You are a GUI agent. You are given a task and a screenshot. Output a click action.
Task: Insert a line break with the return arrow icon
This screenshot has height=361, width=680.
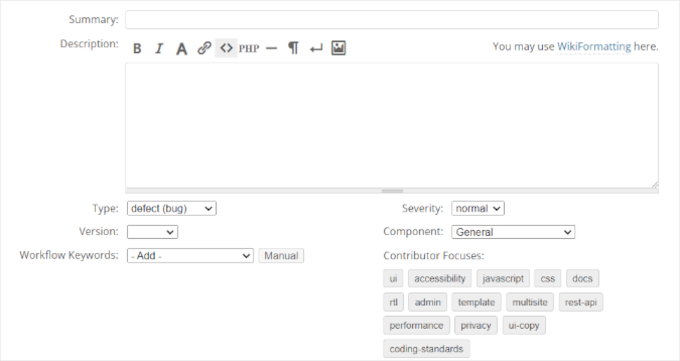(x=316, y=48)
